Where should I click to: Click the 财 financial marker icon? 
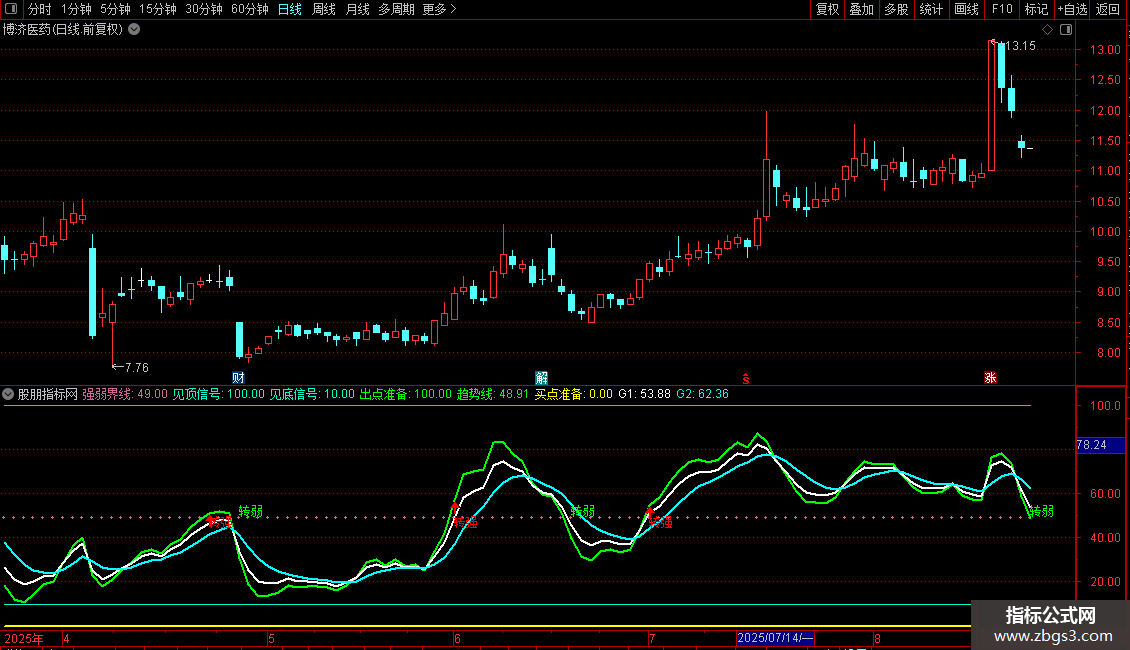coord(239,378)
